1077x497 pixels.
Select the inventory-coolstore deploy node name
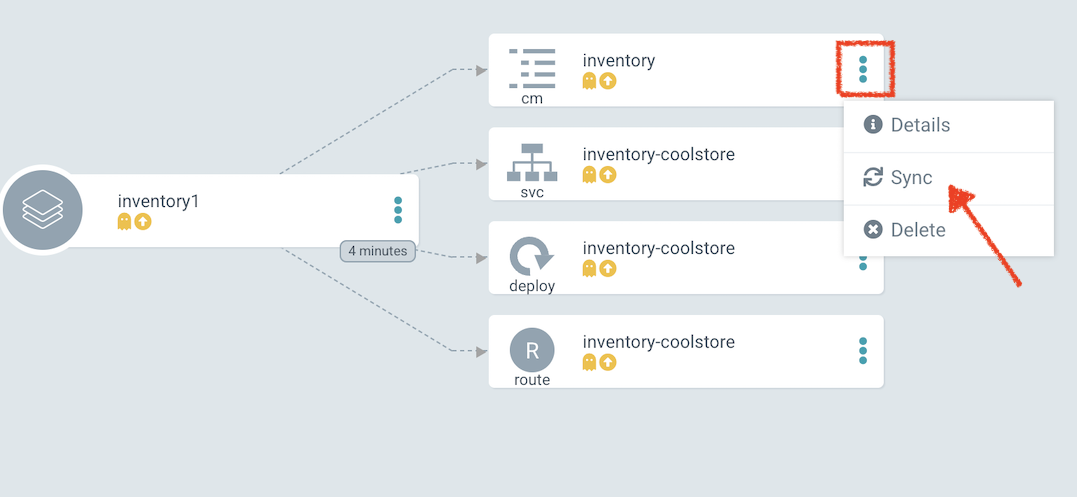pyautogui.click(x=658, y=248)
